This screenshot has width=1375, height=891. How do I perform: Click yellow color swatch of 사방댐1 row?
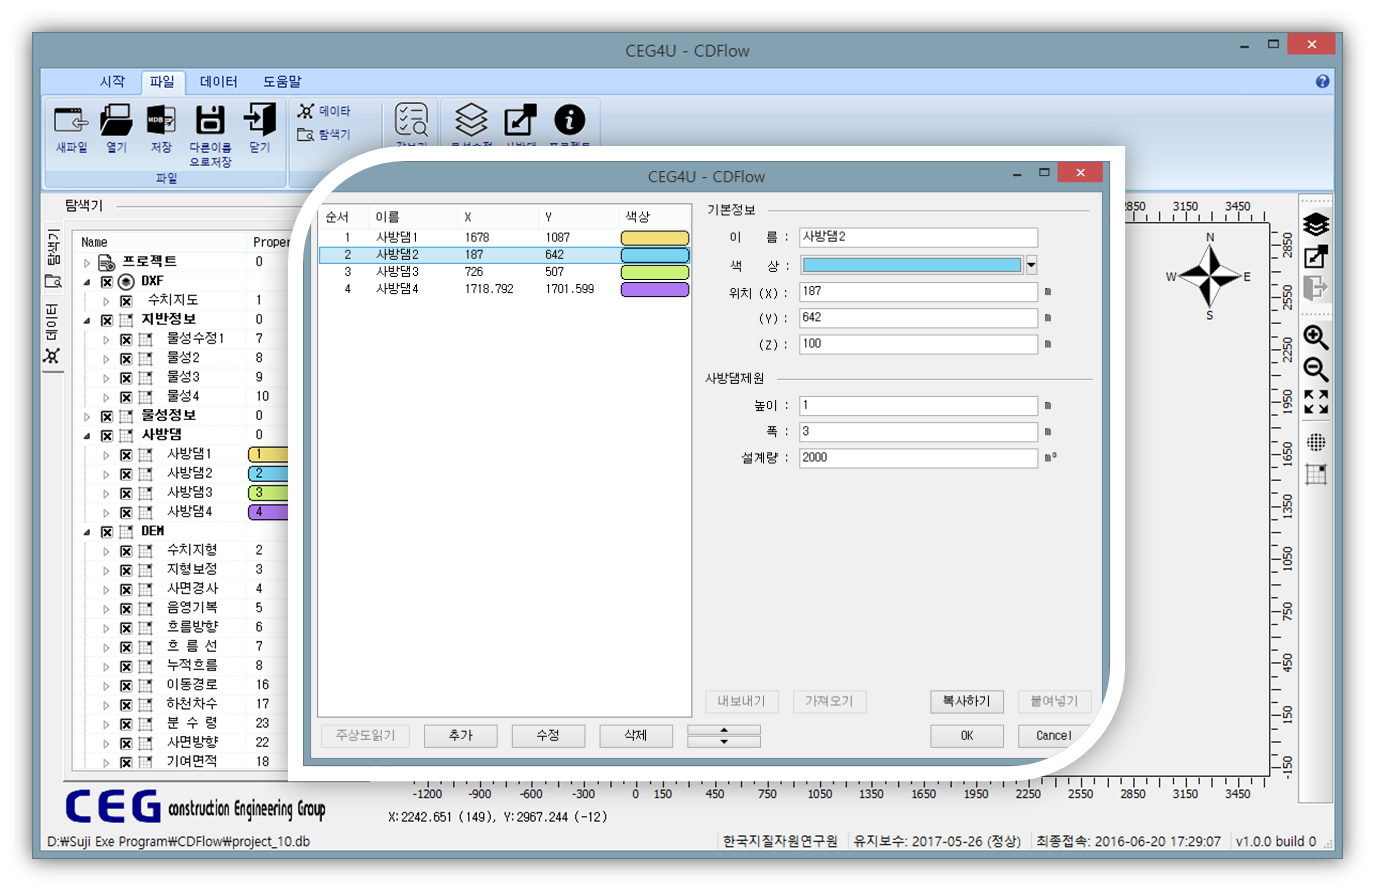click(x=655, y=238)
